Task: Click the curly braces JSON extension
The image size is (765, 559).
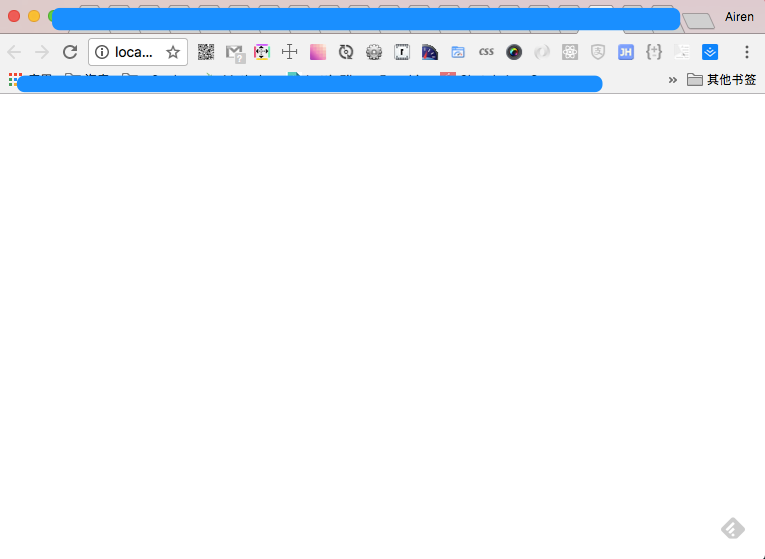Action: tap(654, 52)
